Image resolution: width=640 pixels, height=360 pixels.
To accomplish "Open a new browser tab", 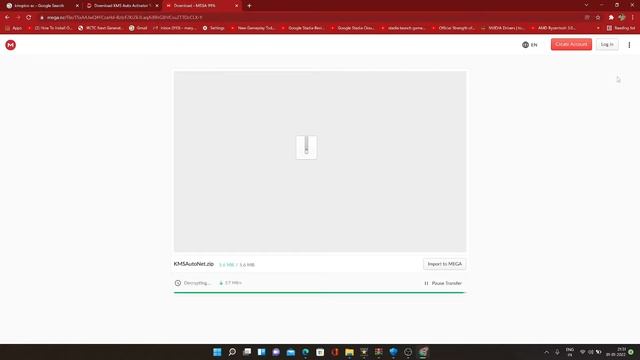I will click(x=249, y=6).
